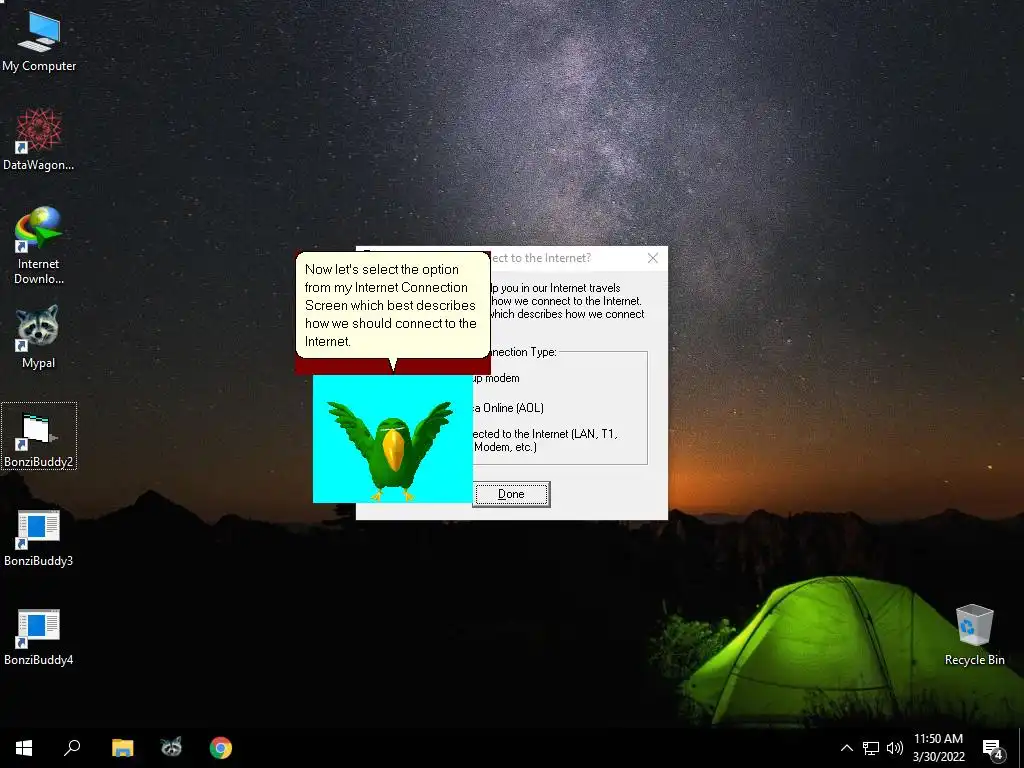Select the BonziBuddy3 desktop shortcut
The width and height of the screenshot is (1024, 768).
(x=39, y=538)
